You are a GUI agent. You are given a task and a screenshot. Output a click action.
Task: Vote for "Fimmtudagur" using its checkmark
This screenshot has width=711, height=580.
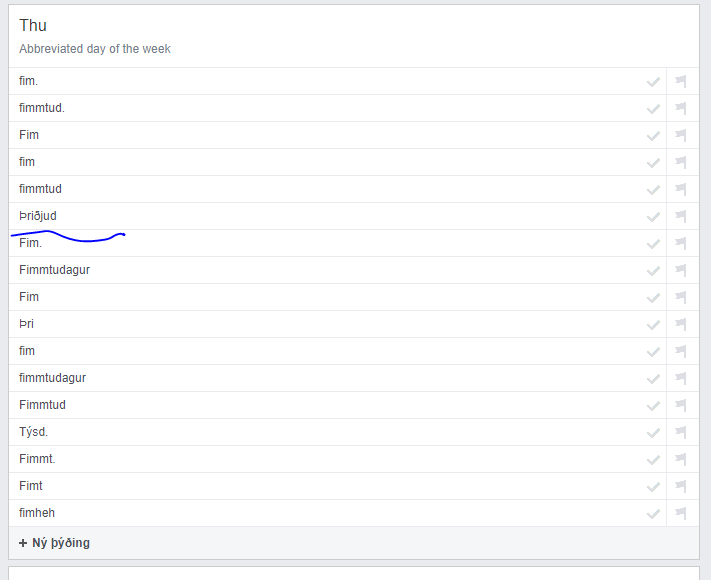click(653, 271)
